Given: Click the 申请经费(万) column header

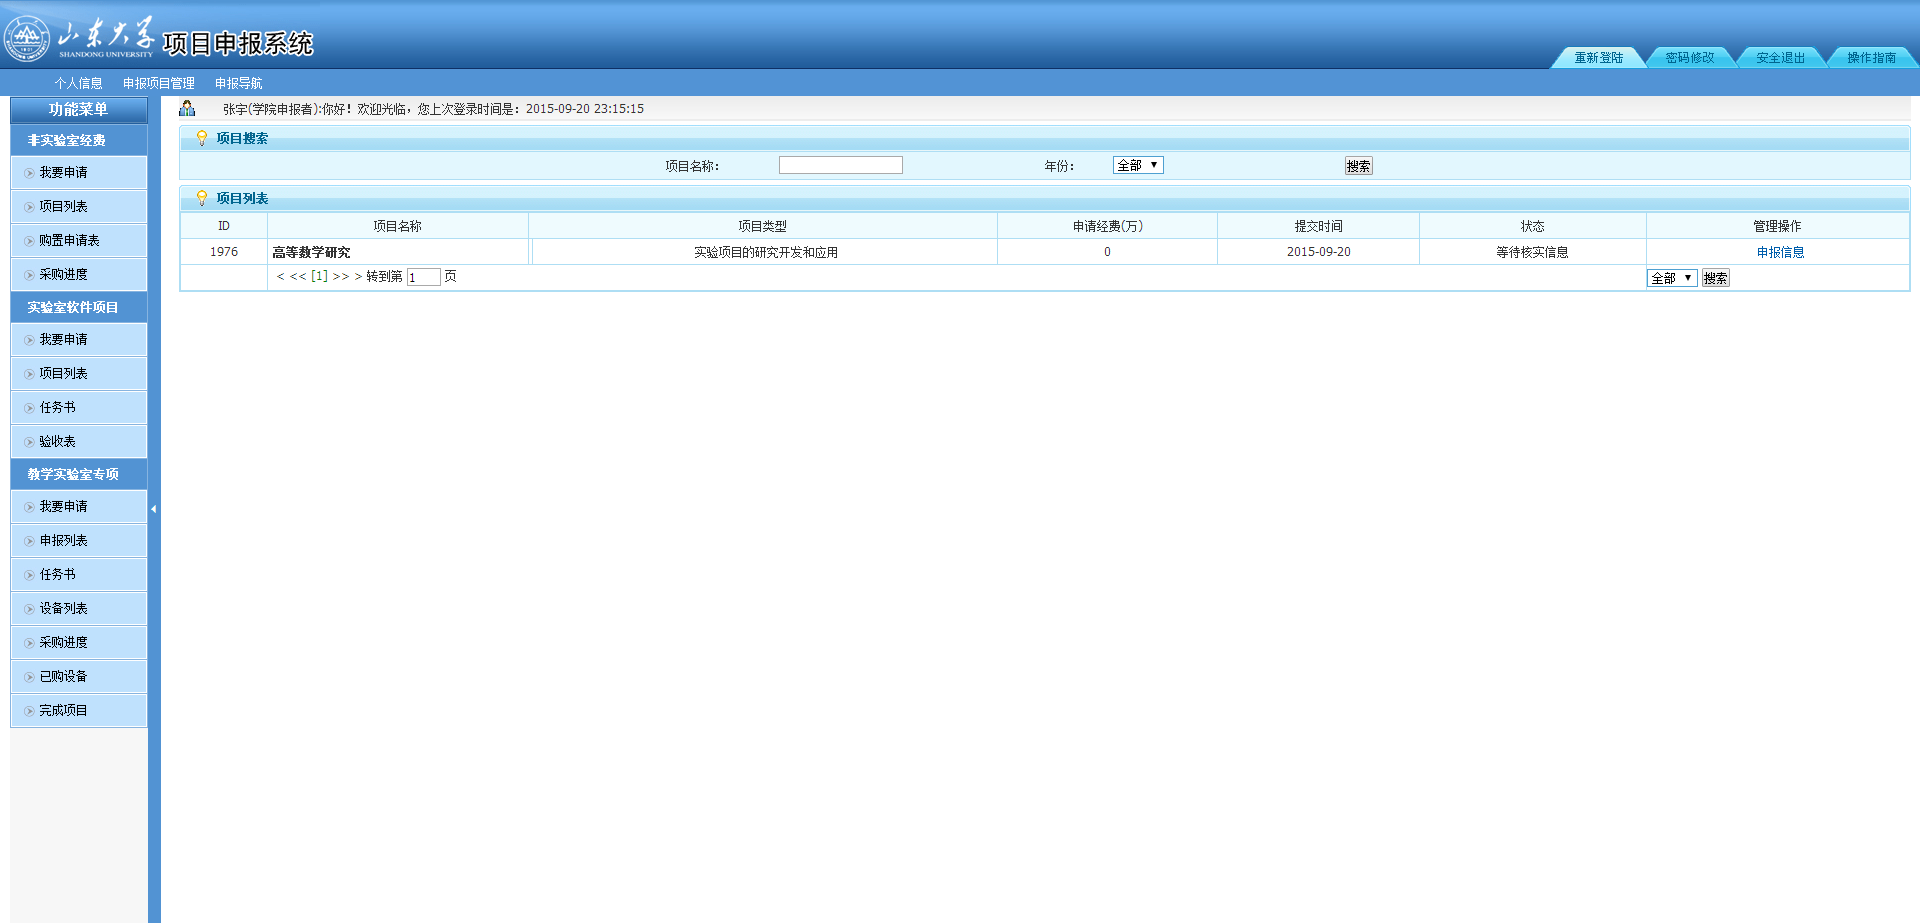Looking at the screenshot, I should click(x=1107, y=226).
